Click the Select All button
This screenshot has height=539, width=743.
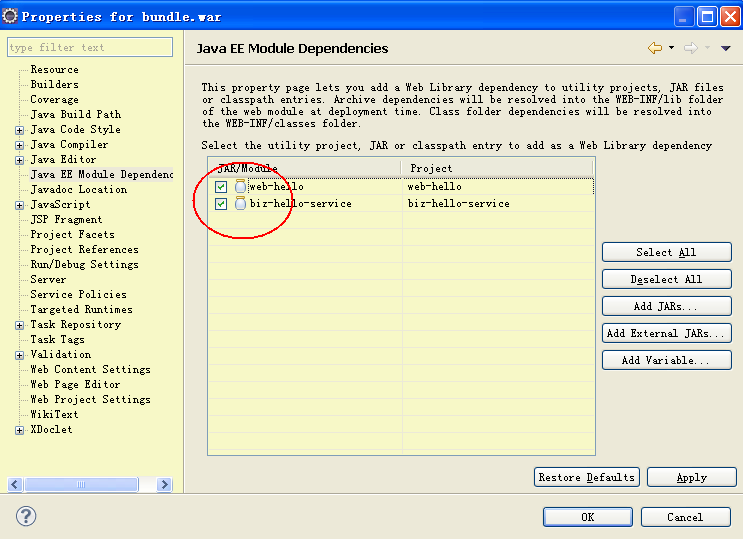667,252
